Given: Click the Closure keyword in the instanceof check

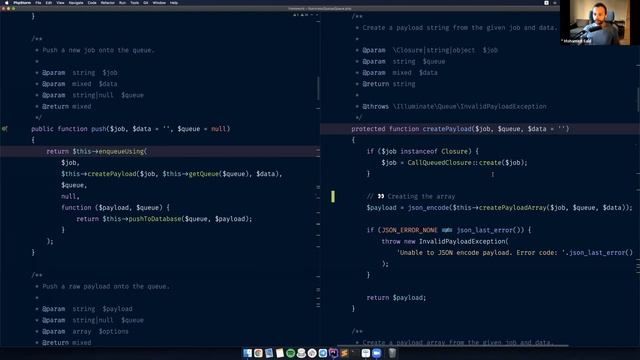Looking at the screenshot, I should (x=454, y=151).
